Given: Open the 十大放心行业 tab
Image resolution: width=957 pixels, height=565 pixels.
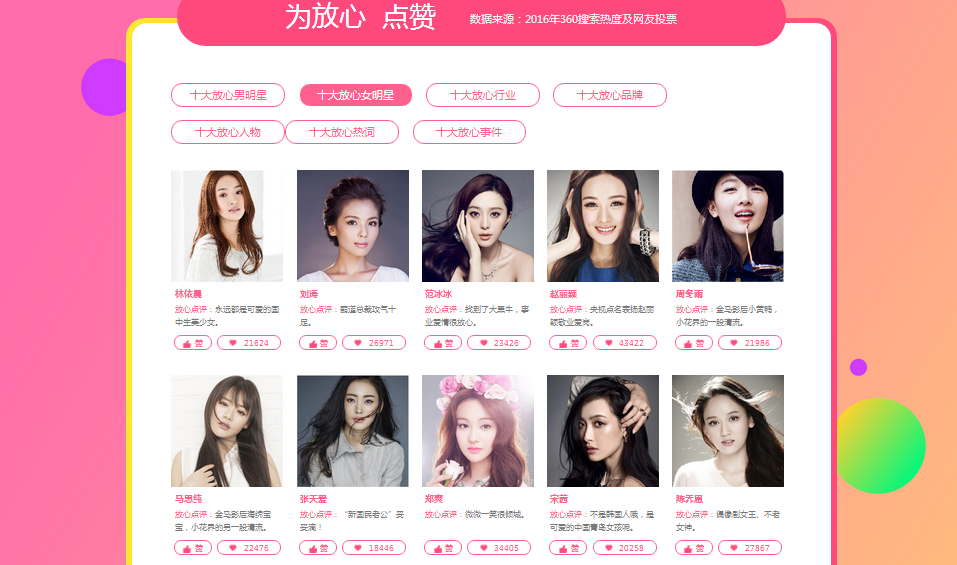Looking at the screenshot, I should click(x=483, y=95).
